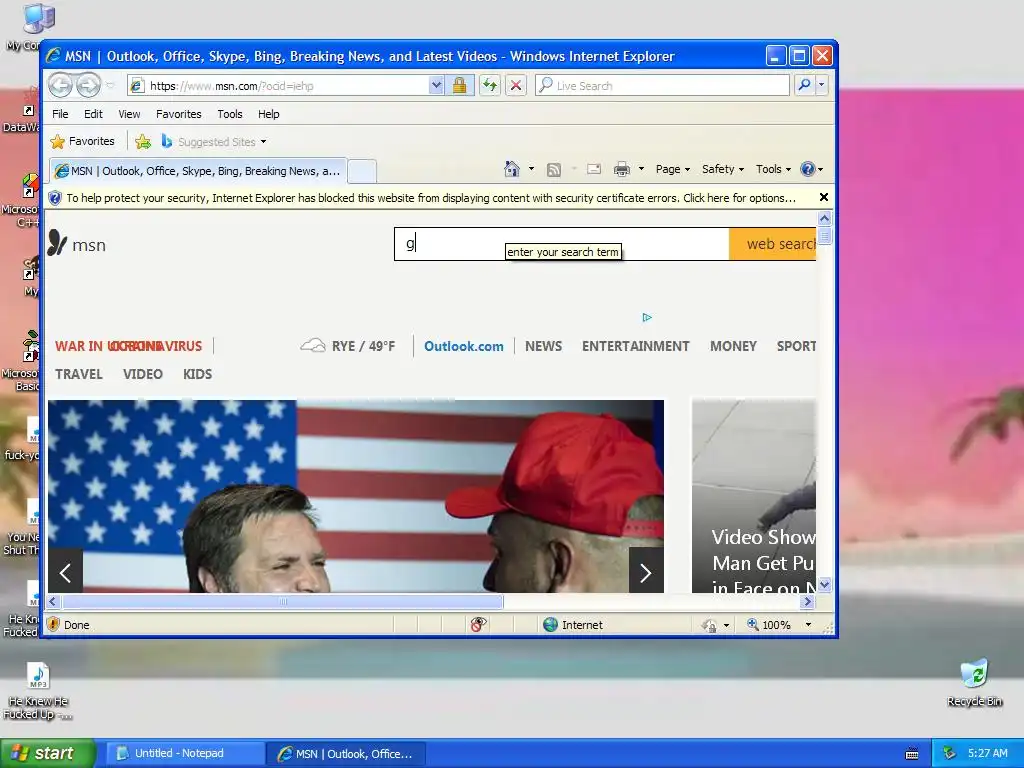Go forward with the Forward arrow button
This screenshot has width=1024, height=768.
[x=88, y=85]
